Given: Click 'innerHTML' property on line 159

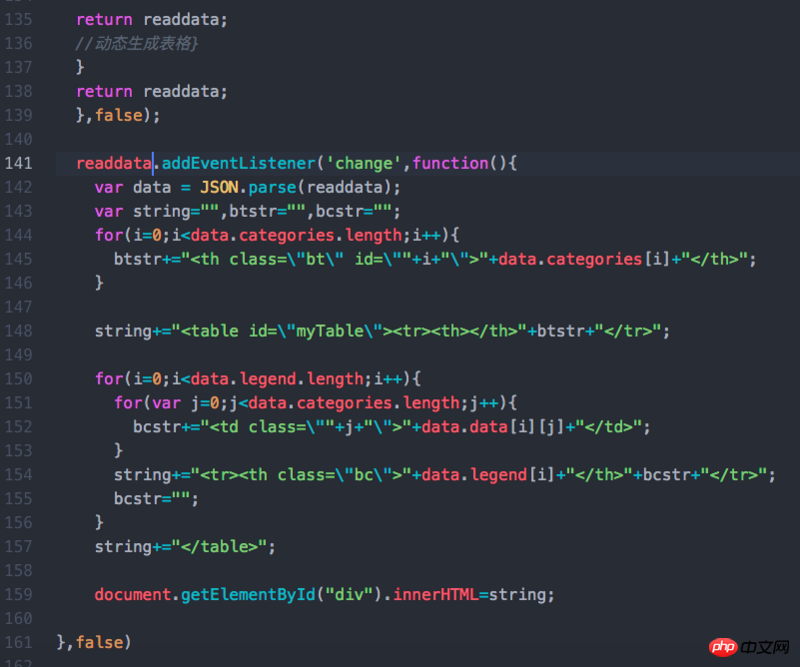Looking at the screenshot, I should click(436, 595).
